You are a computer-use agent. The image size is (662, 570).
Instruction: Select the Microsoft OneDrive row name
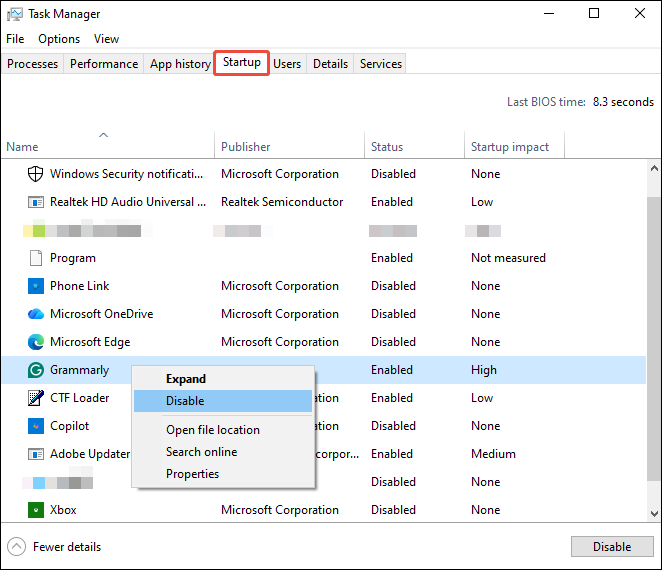click(102, 314)
